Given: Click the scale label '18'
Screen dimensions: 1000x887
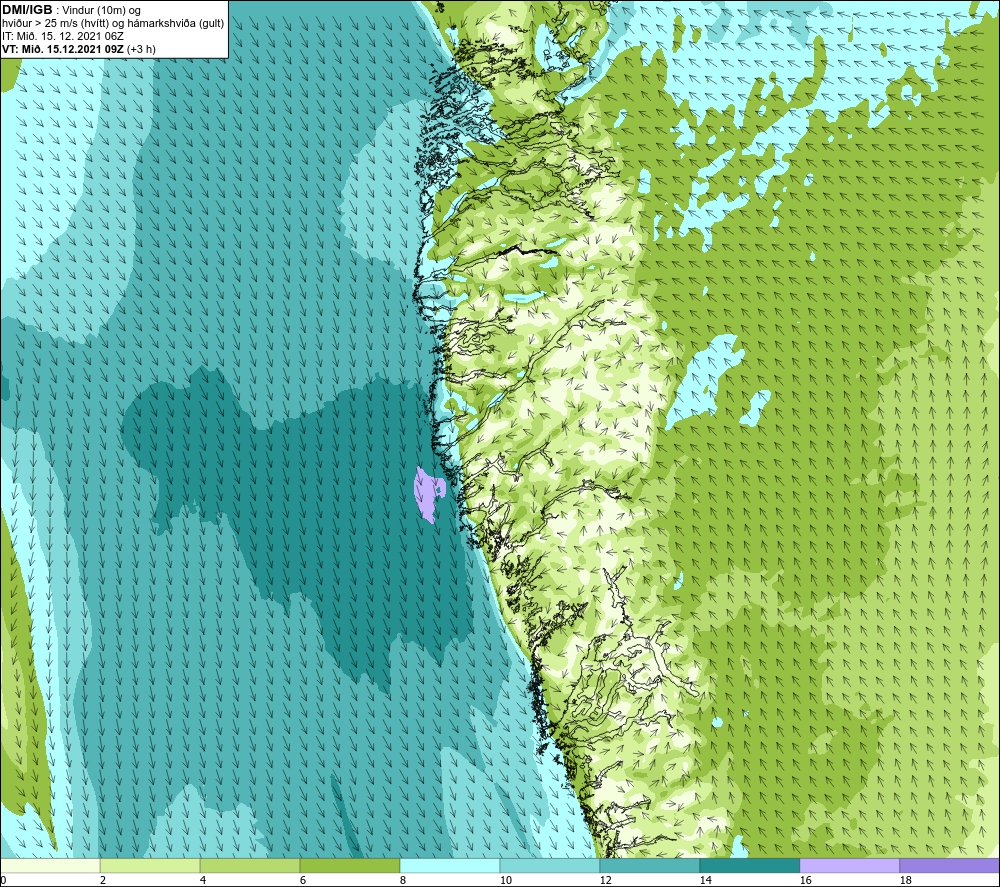Looking at the screenshot, I should 906,881.
